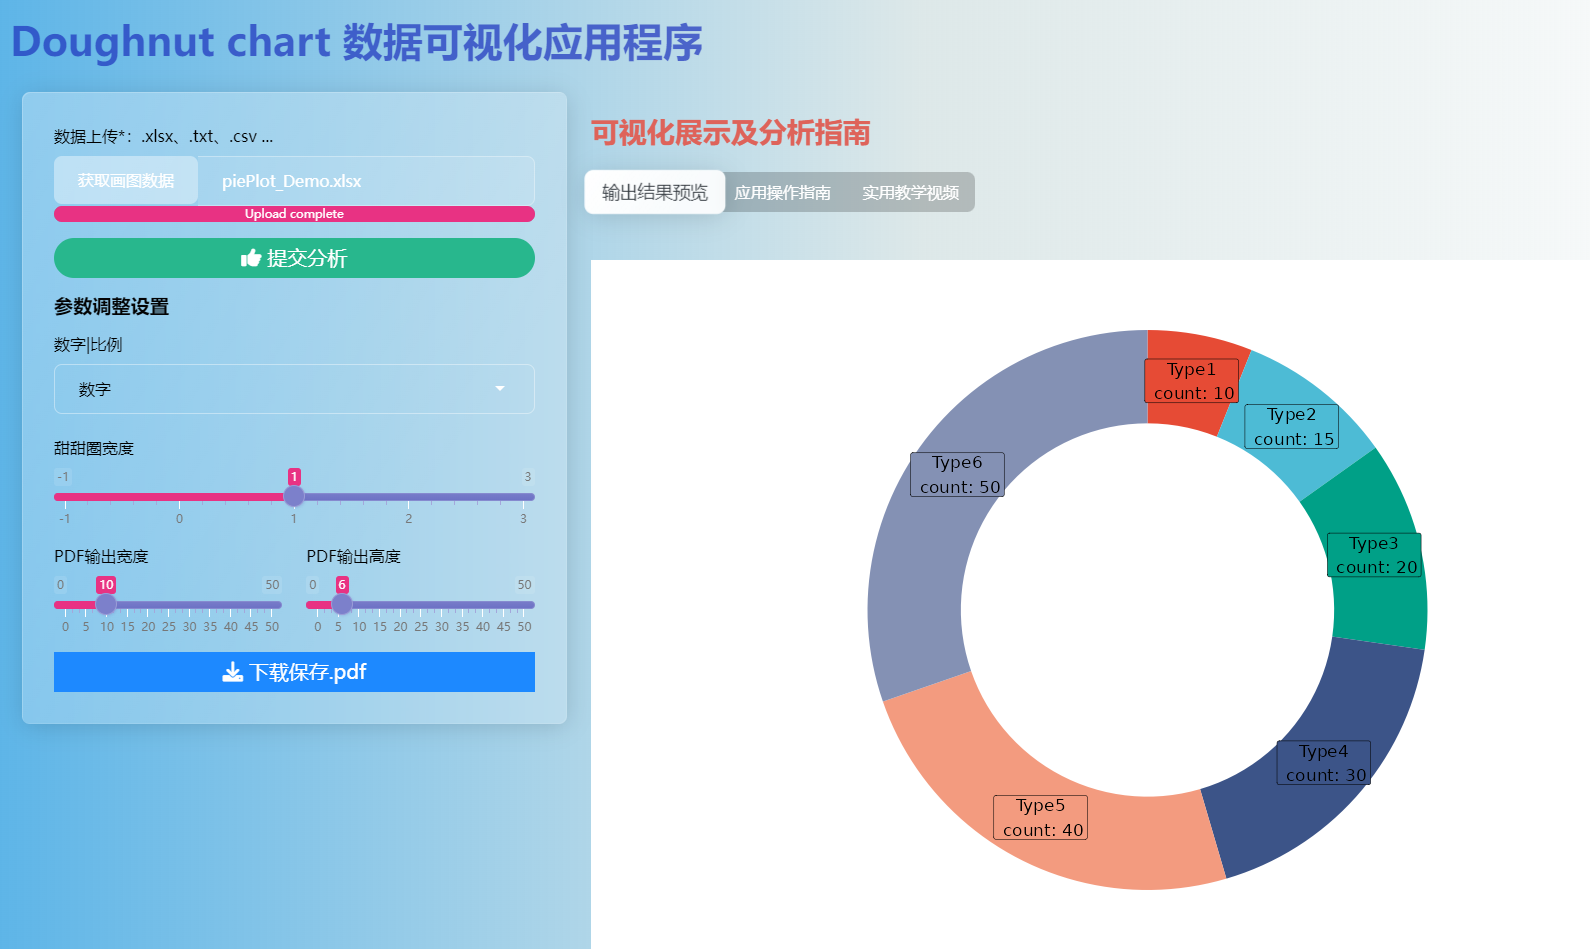Click the Type2 count: 15 label
1590x949 pixels.
1292,427
